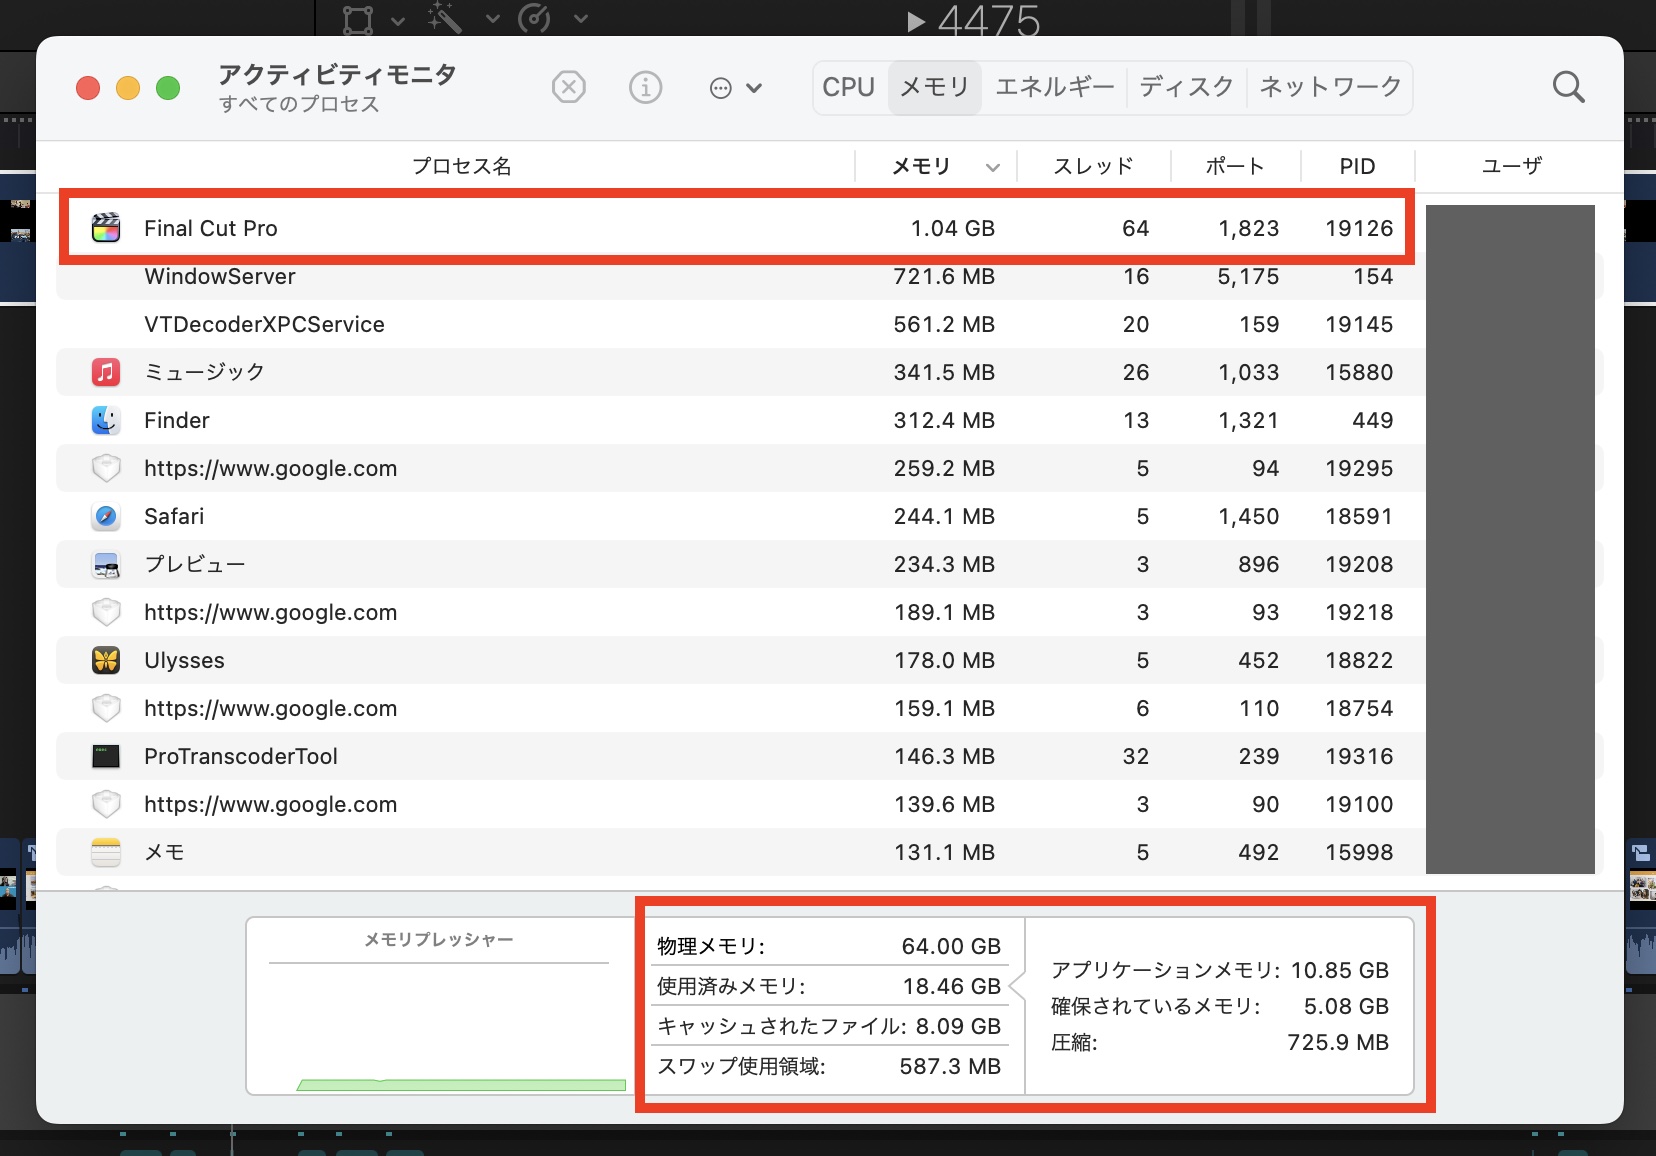Switch to the CPU tab
This screenshot has height=1156, width=1656.
click(848, 88)
